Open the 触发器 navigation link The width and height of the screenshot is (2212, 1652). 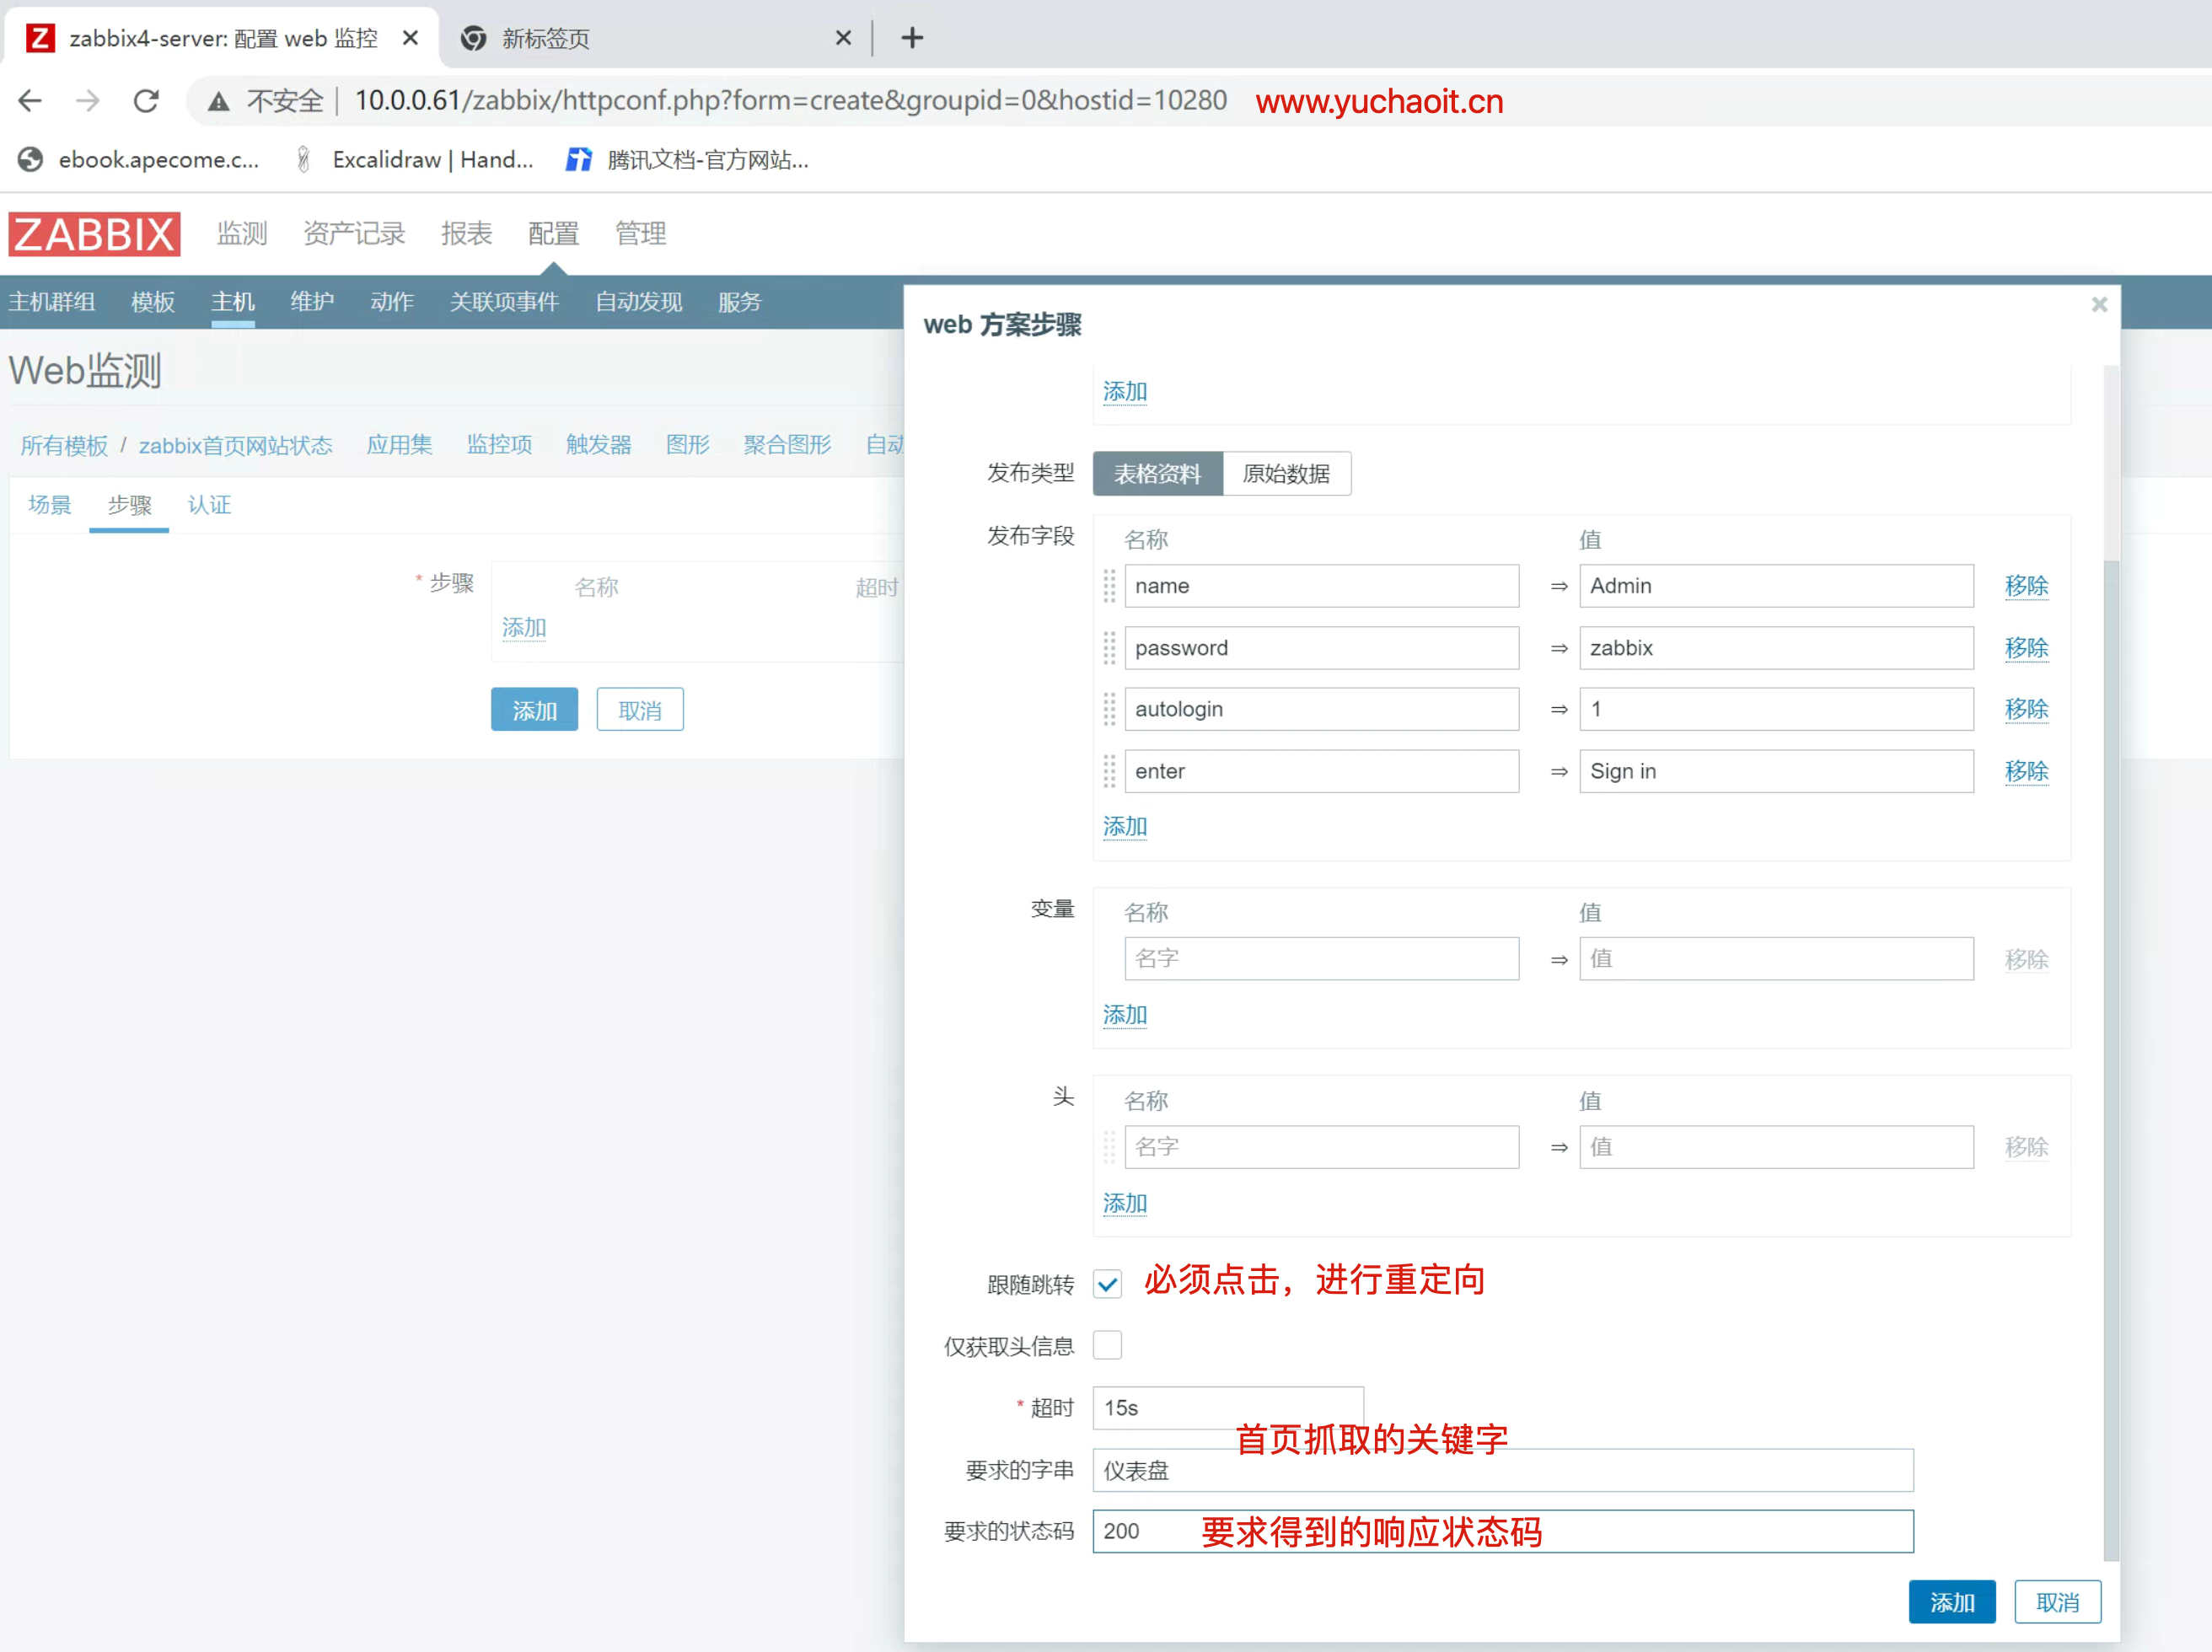[x=598, y=445]
